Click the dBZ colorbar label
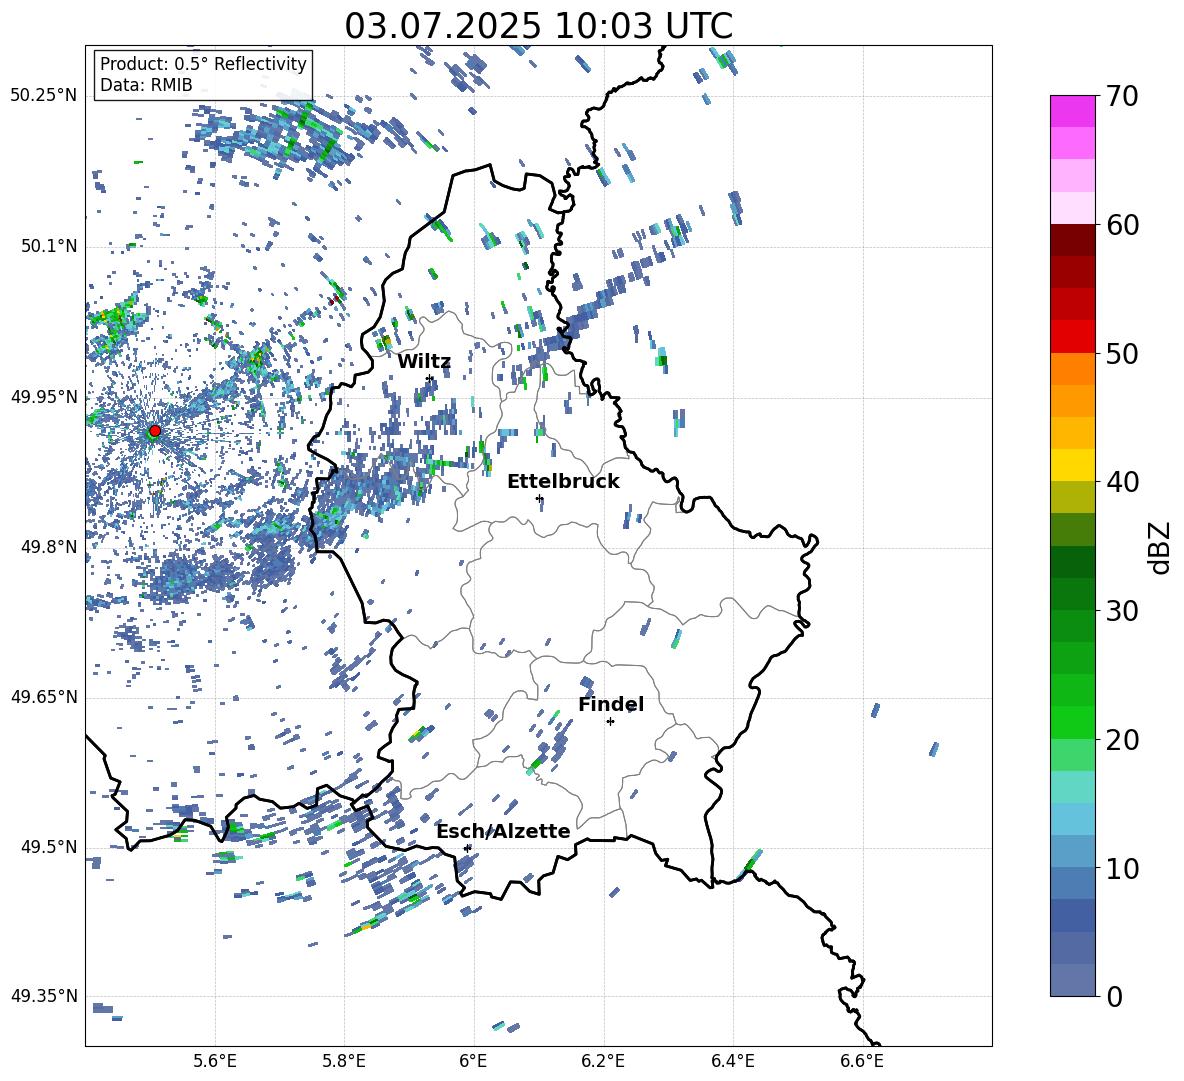 (1161, 547)
